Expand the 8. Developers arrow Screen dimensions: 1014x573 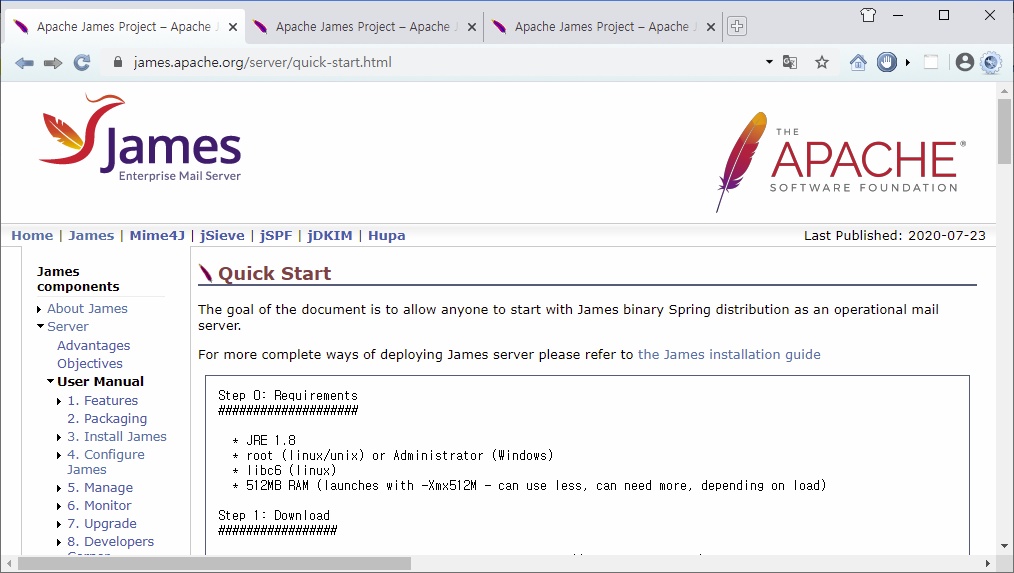coord(59,543)
